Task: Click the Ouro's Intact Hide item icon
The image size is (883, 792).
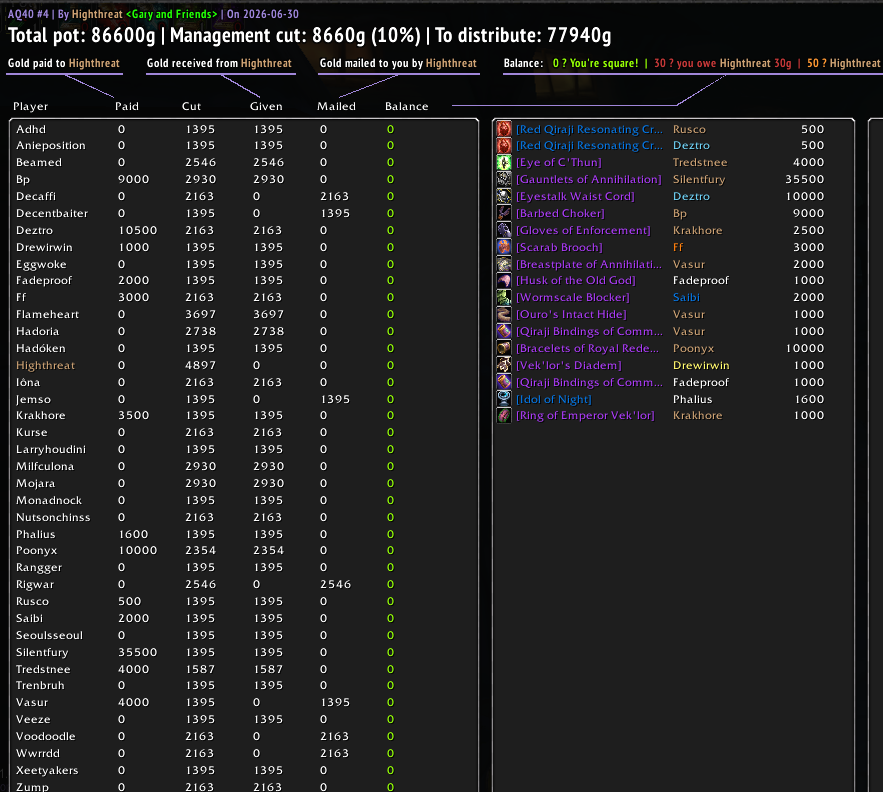Action: (x=504, y=314)
